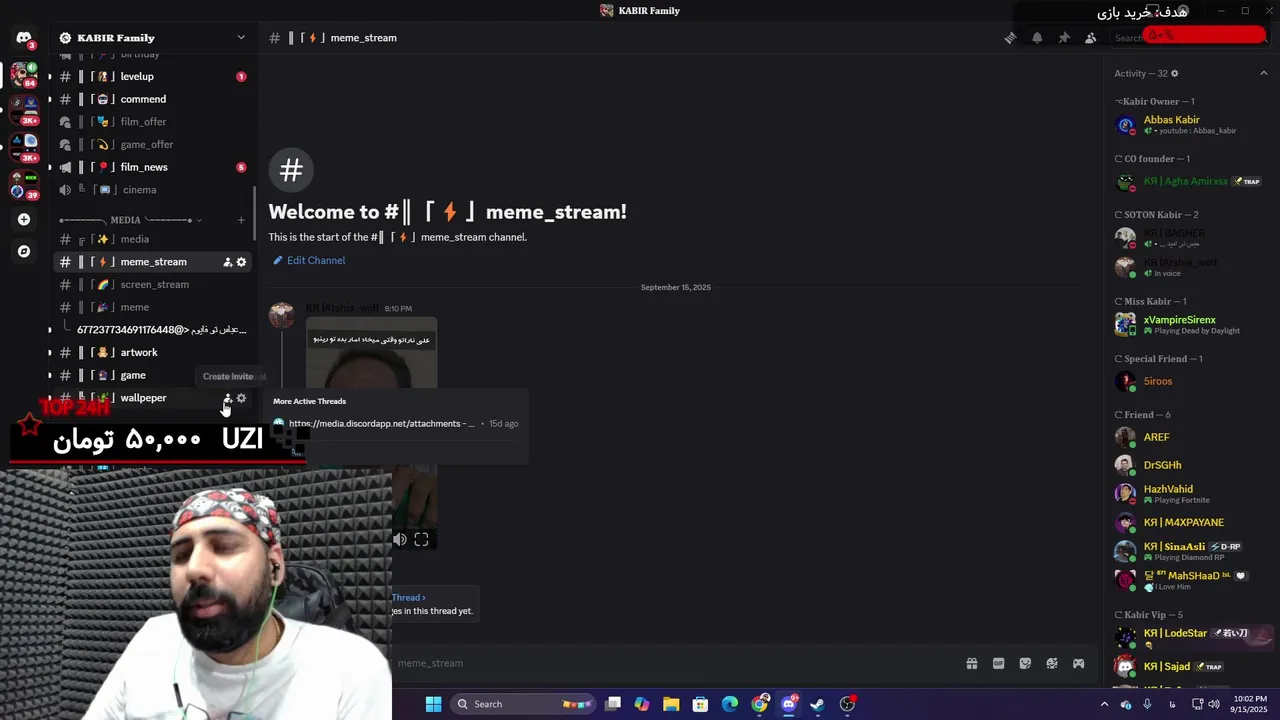This screenshot has height=720, width=1280.
Task: Open LodeStar member profile
Action: pos(1190,638)
